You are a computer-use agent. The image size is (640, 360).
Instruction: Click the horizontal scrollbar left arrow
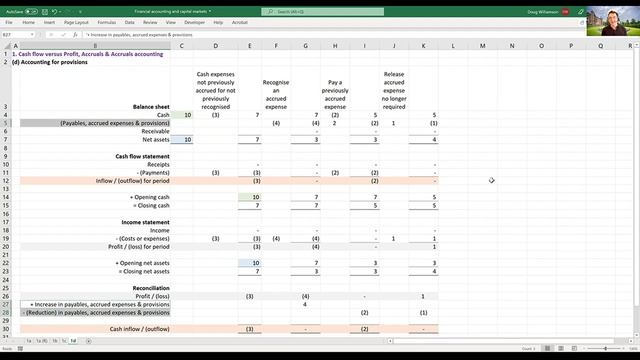(x=390, y=341)
